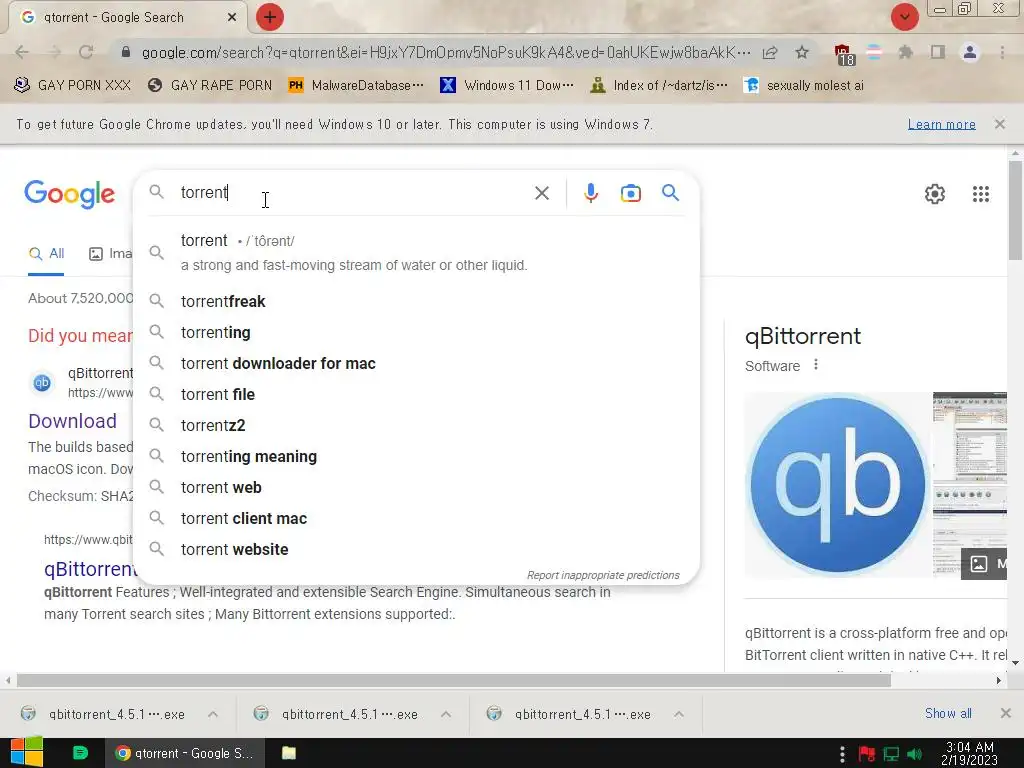The width and height of the screenshot is (1024, 768).
Task: Click the browser back arrow
Action: tap(22, 52)
